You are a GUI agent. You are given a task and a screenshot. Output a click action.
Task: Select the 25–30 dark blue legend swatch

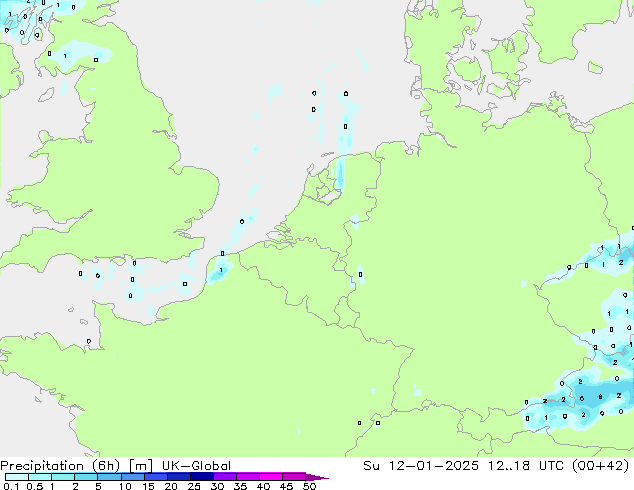pos(202,477)
